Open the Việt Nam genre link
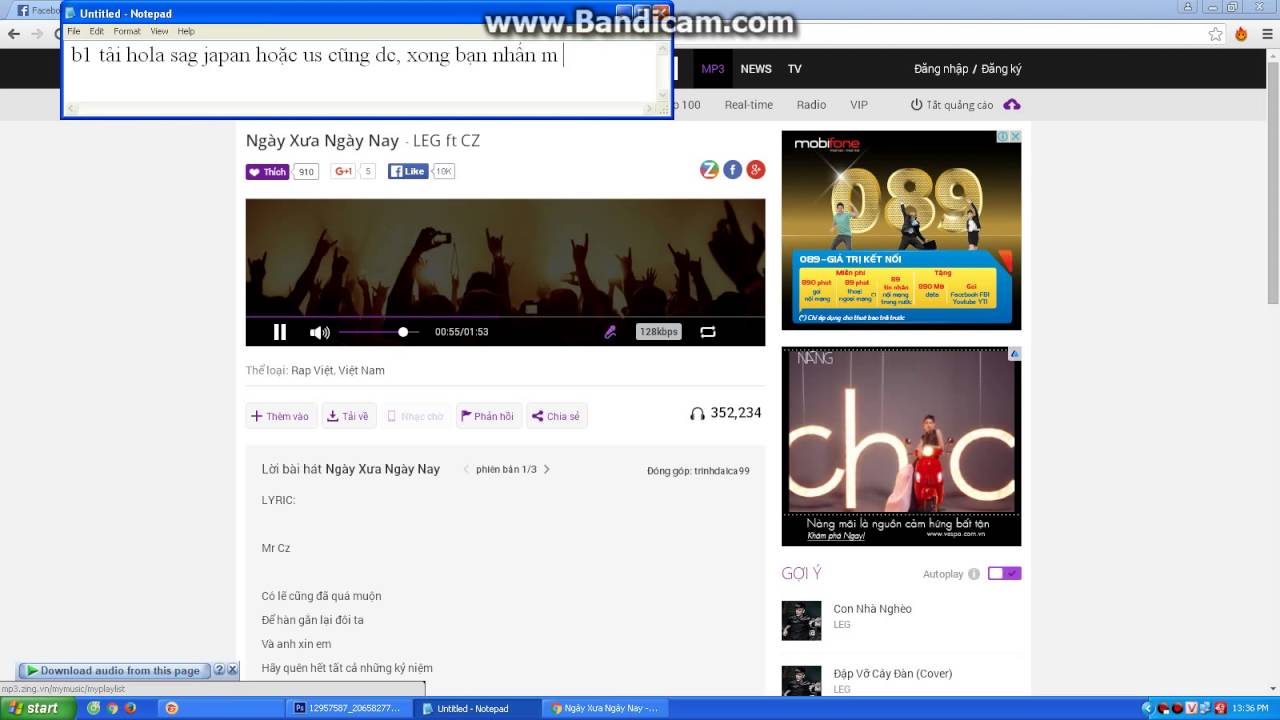 pyautogui.click(x=361, y=370)
